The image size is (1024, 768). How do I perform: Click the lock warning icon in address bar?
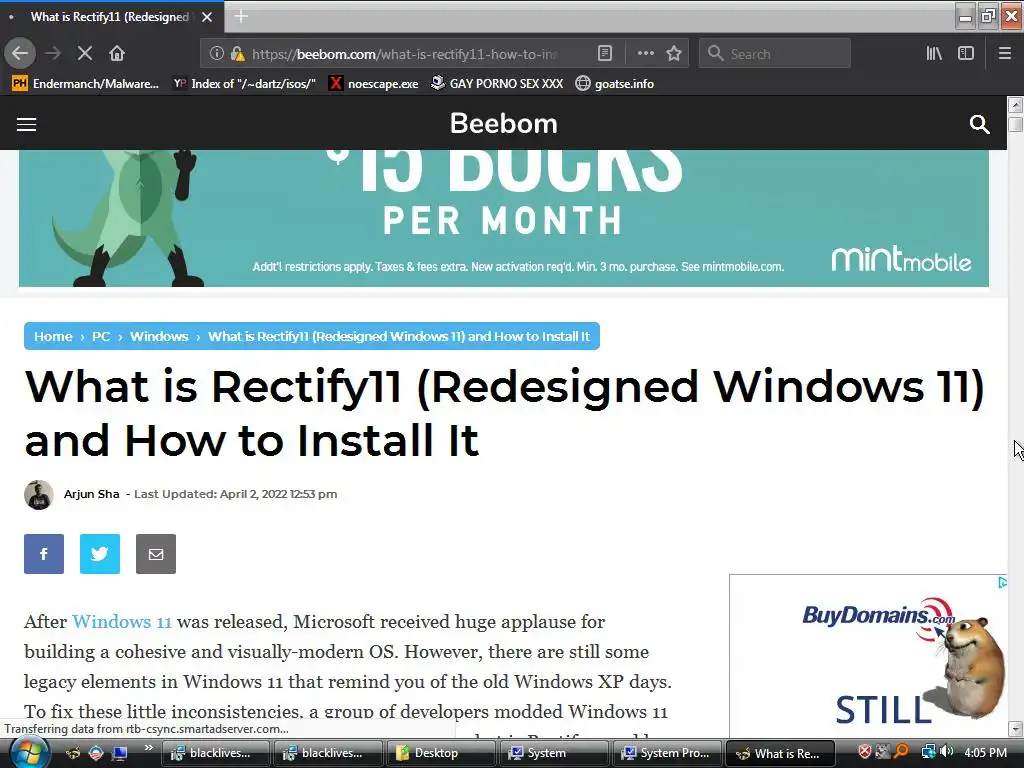click(x=238, y=54)
